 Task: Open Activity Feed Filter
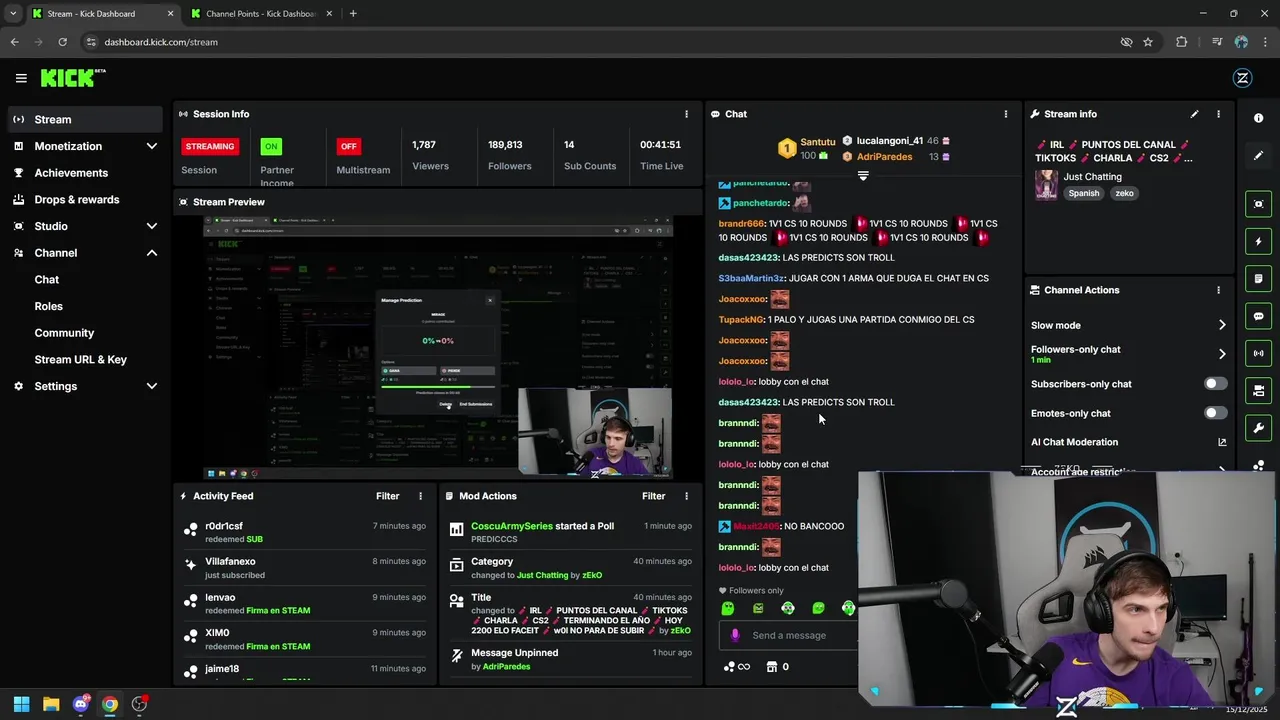(387, 496)
